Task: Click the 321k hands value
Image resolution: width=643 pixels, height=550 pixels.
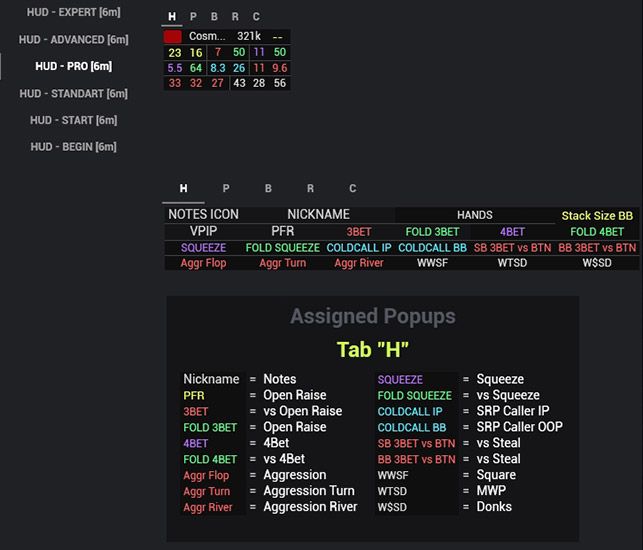Action: click(x=249, y=36)
